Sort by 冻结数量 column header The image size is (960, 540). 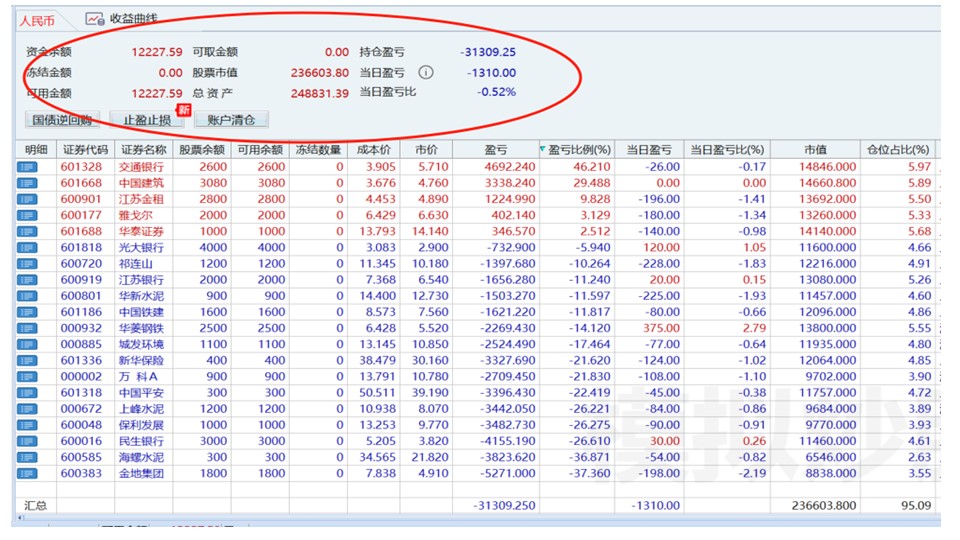click(318, 149)
